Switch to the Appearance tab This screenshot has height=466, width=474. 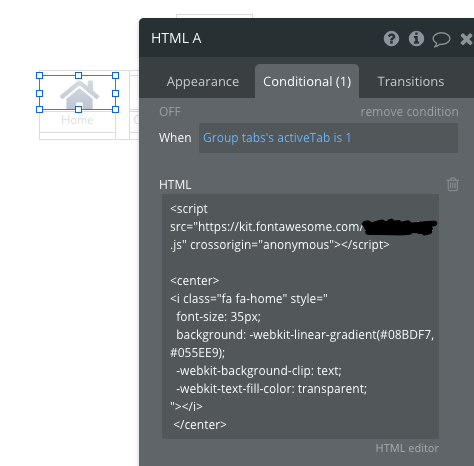coord(203,82)
